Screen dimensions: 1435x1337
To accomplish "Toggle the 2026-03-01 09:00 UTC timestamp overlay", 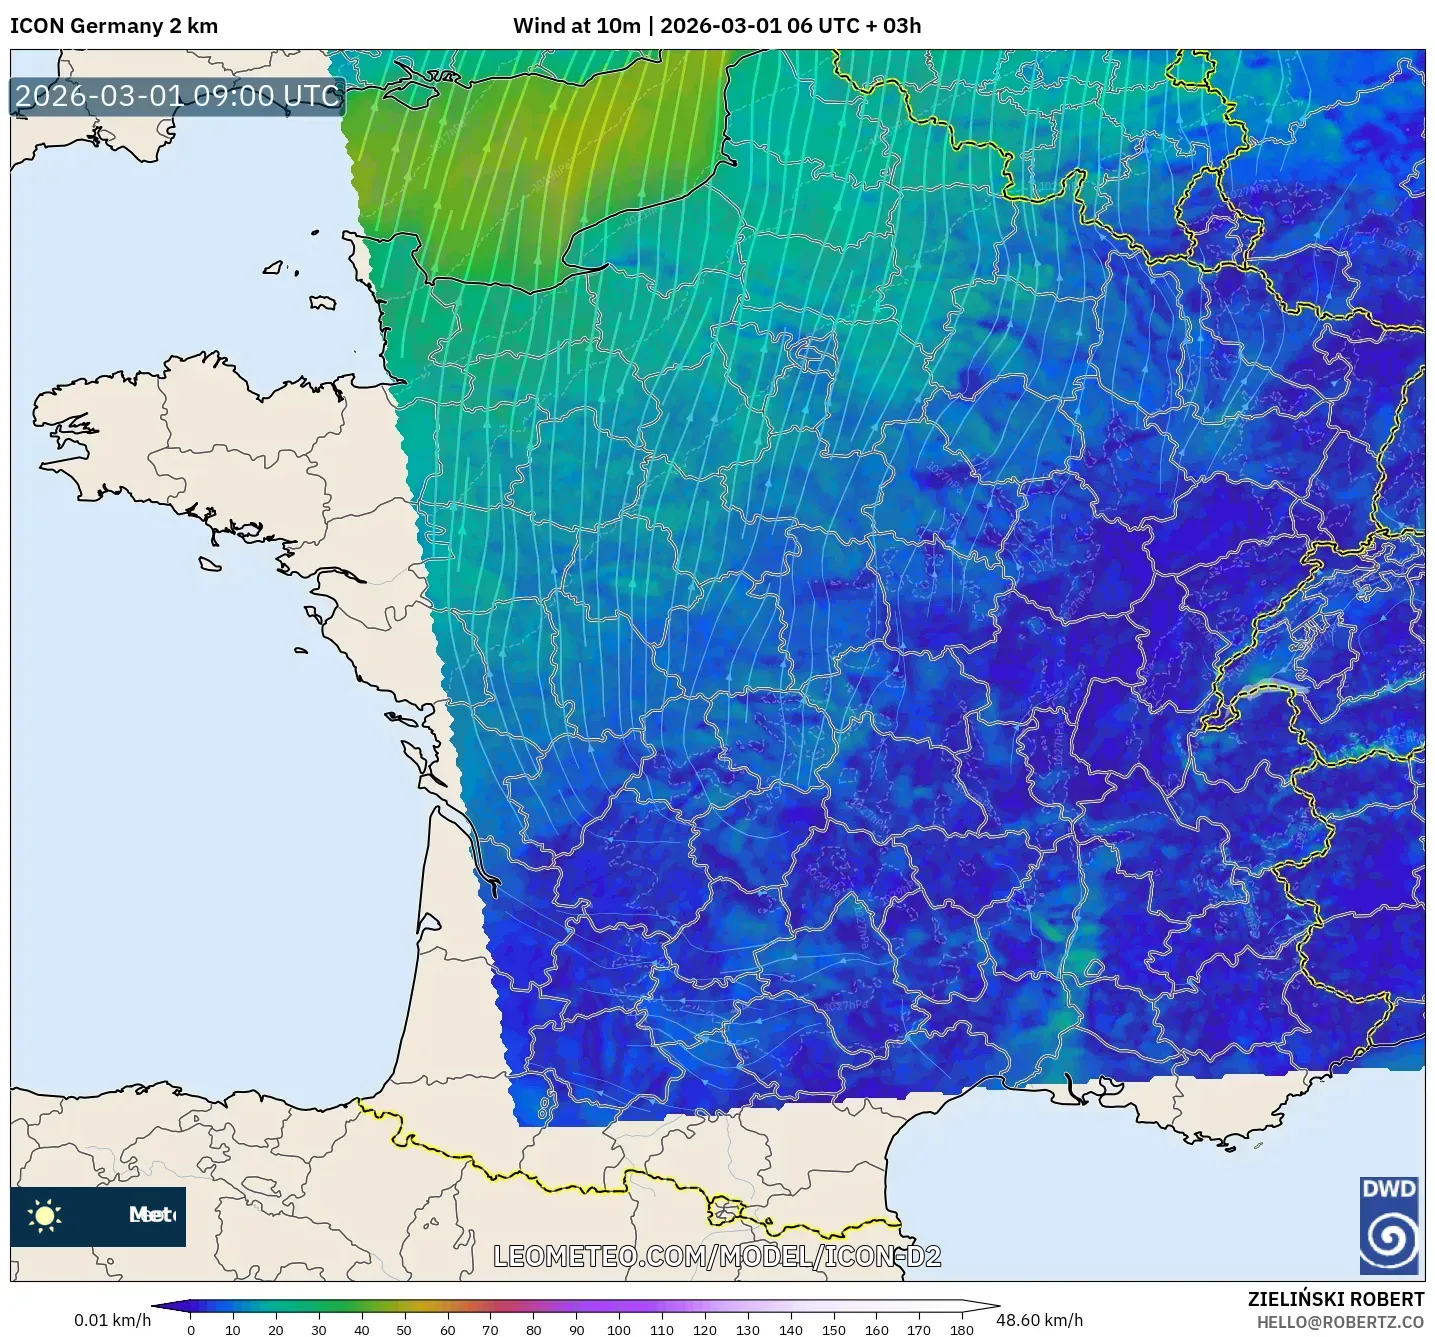I will pyautogui.click(x=176, y=97).
